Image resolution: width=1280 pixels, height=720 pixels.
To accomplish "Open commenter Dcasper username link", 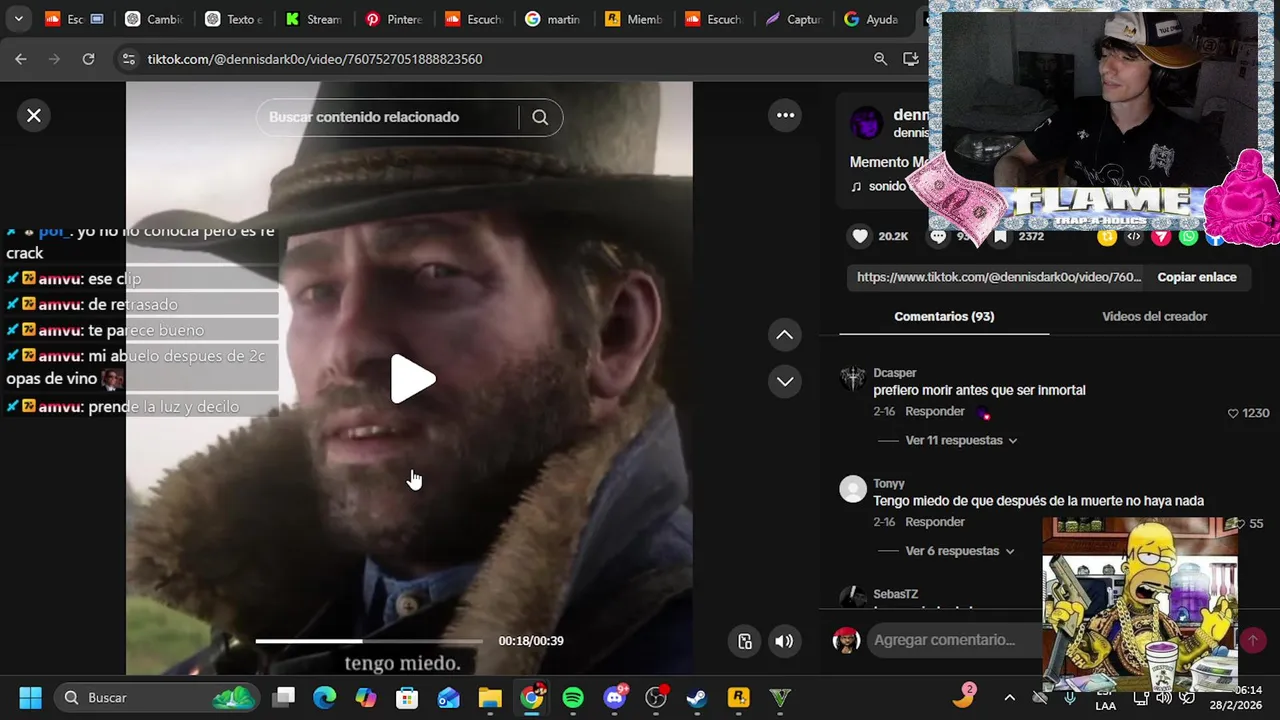I will [x=894, y=373].
